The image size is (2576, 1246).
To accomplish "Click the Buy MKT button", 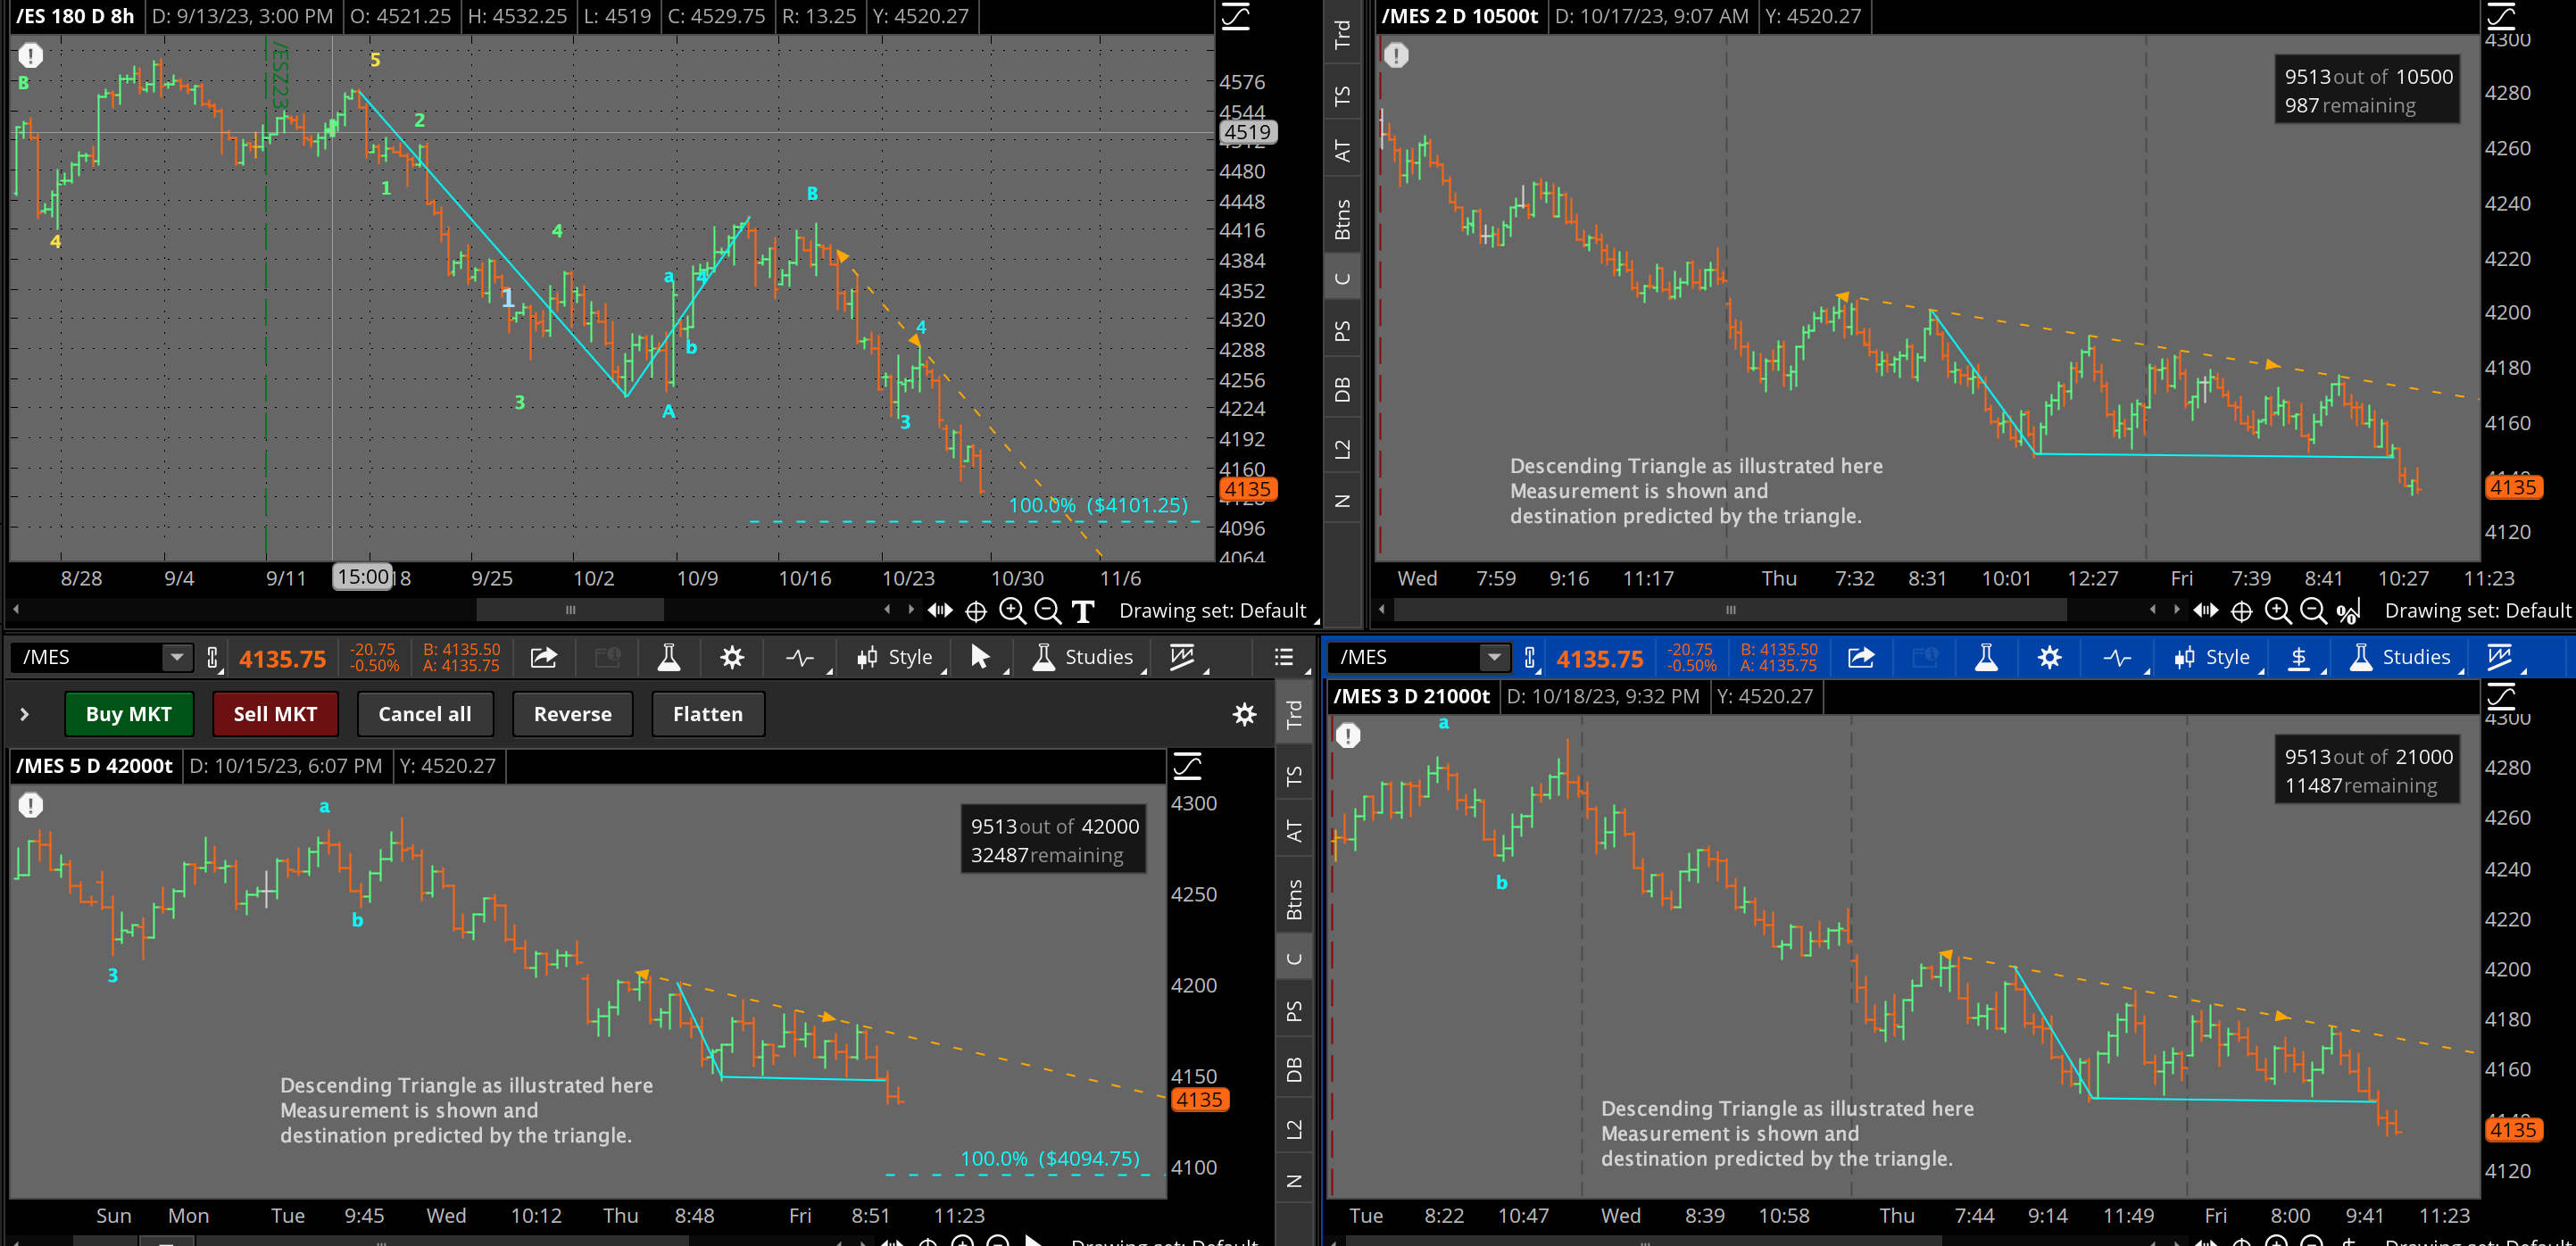I will click(129, 714).
